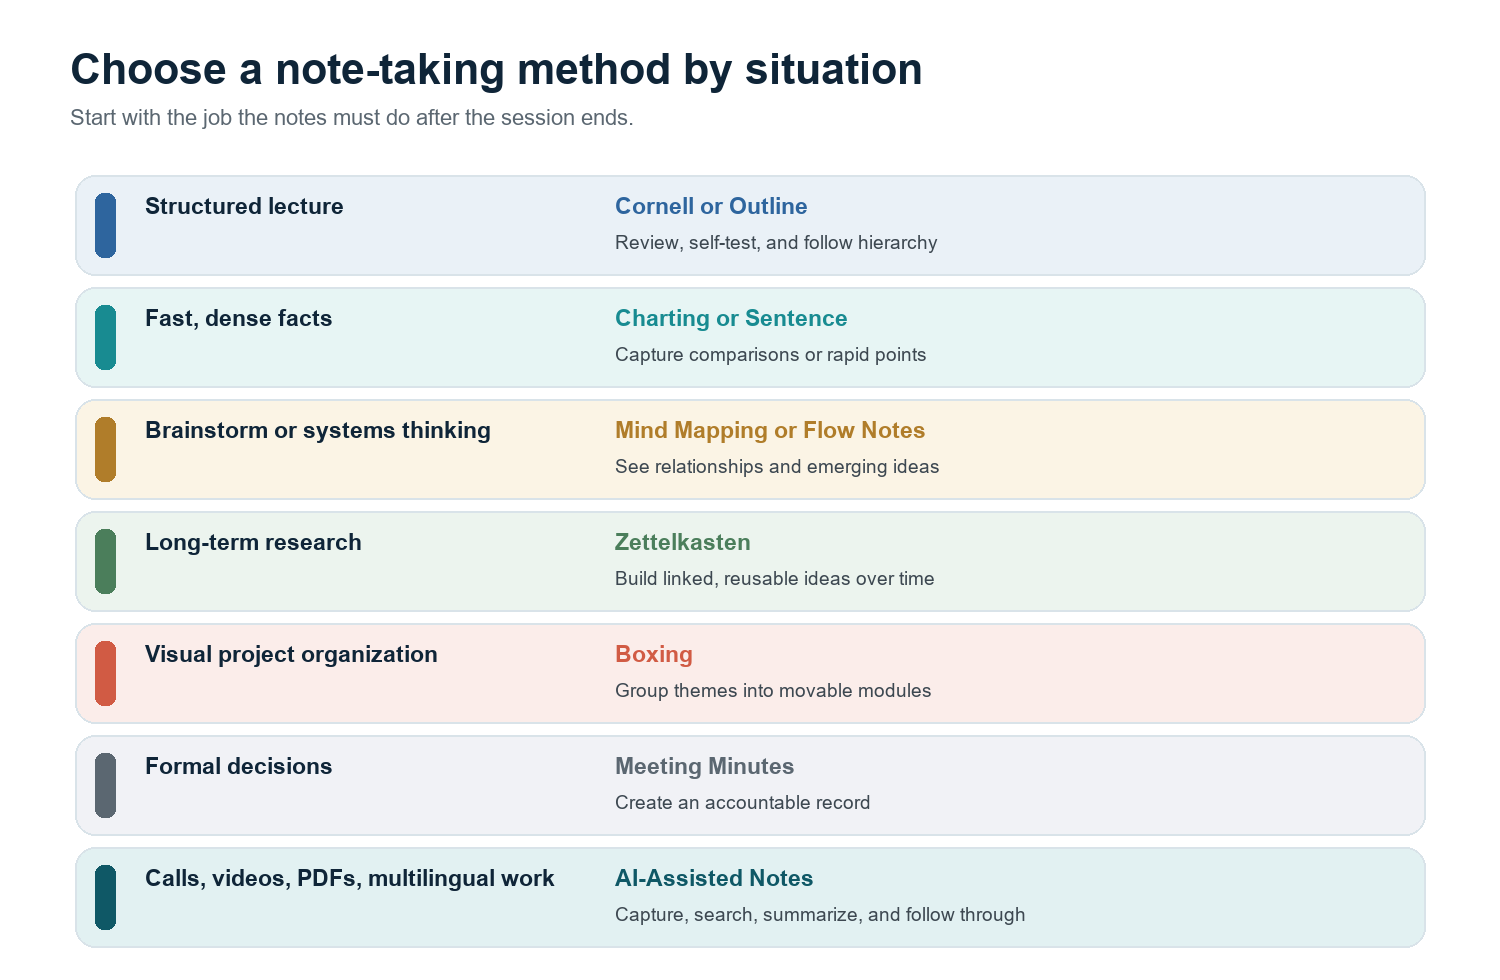This screenshot has height=980, width=1500.
Task: Click the dark teal pill beside Calls row
Action: pos(105,897)
